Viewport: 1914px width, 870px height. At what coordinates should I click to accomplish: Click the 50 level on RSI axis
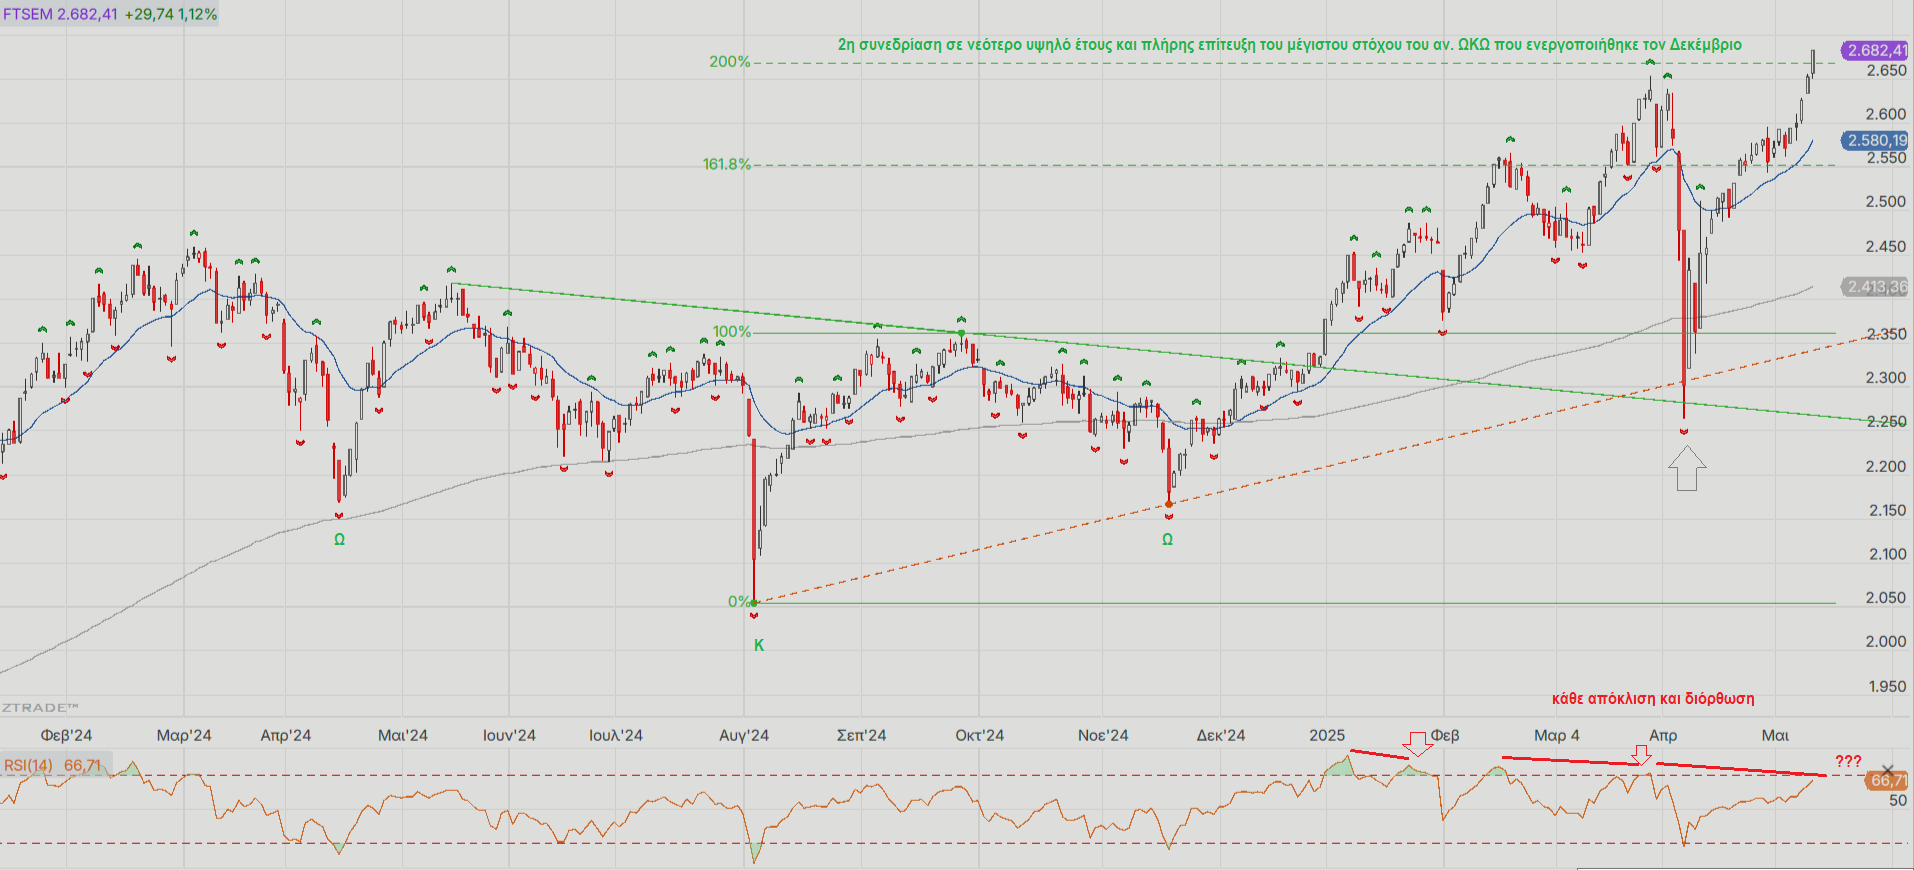[1898, 800]
